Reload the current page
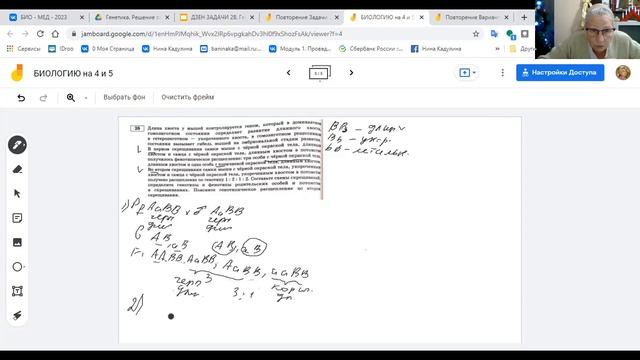The image size is (640, 360). click(40, 34)
